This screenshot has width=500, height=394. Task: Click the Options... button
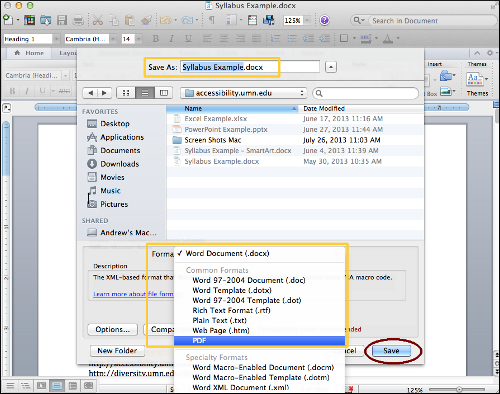[x=113, y=330]
